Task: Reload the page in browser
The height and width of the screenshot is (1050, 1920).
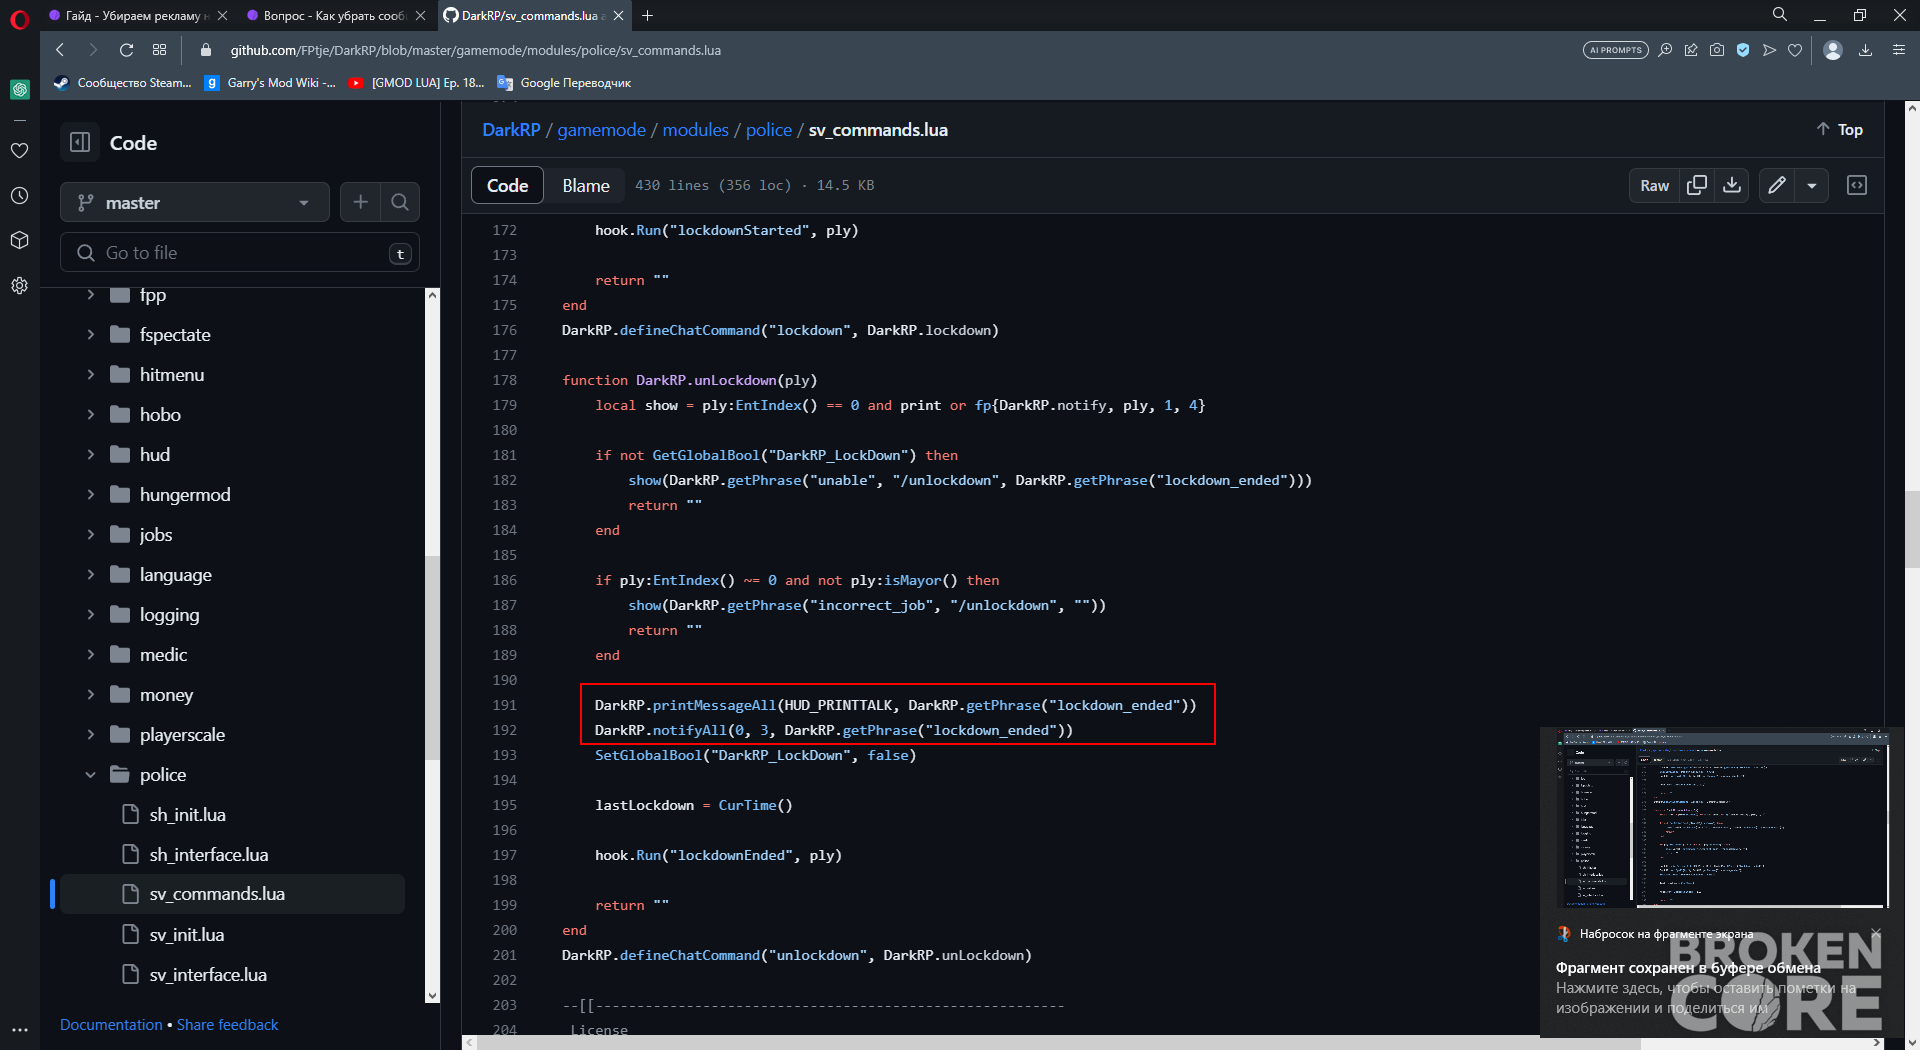Action: pos(126,50)
